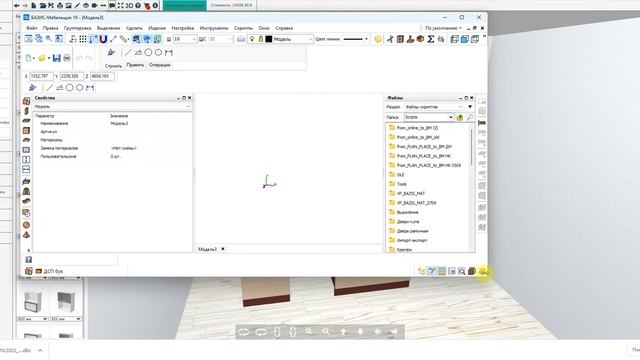Click the print icon in Bazis toolbar
The width and height of the screenshot is (640, 360).
pos(67,58)
